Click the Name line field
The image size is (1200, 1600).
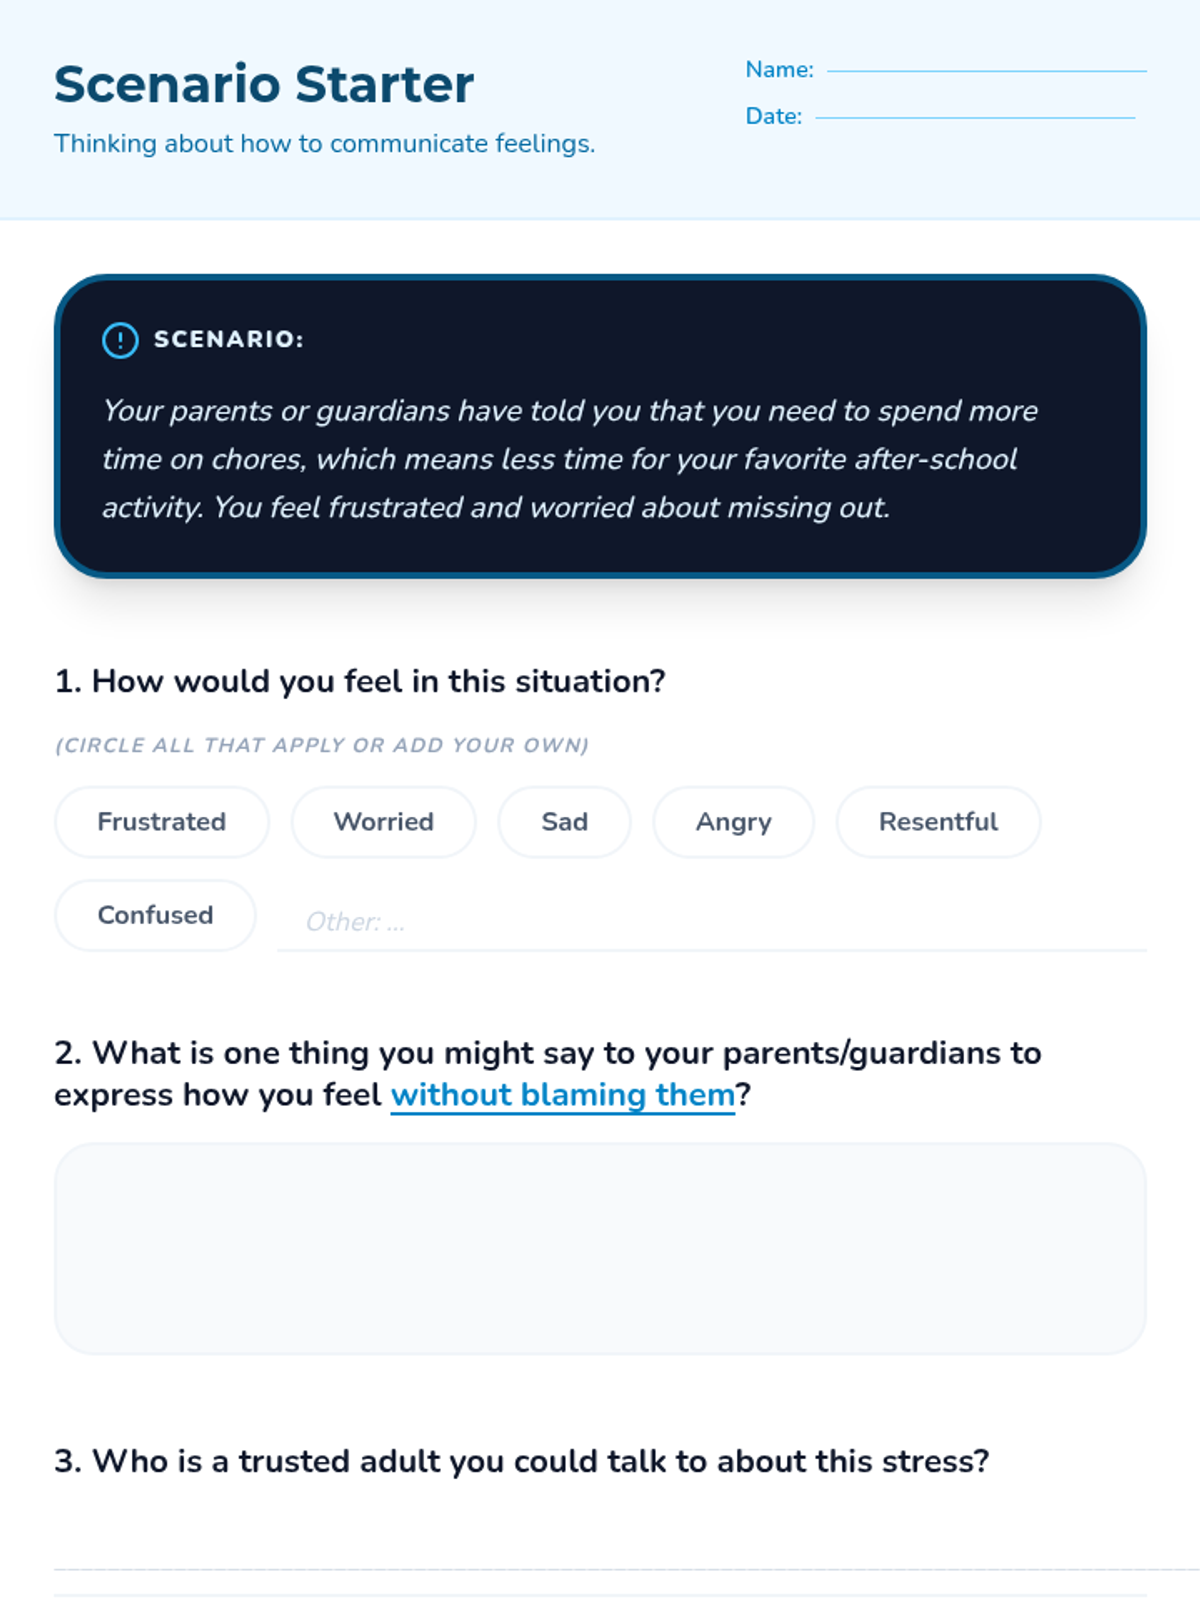[987, 70]
